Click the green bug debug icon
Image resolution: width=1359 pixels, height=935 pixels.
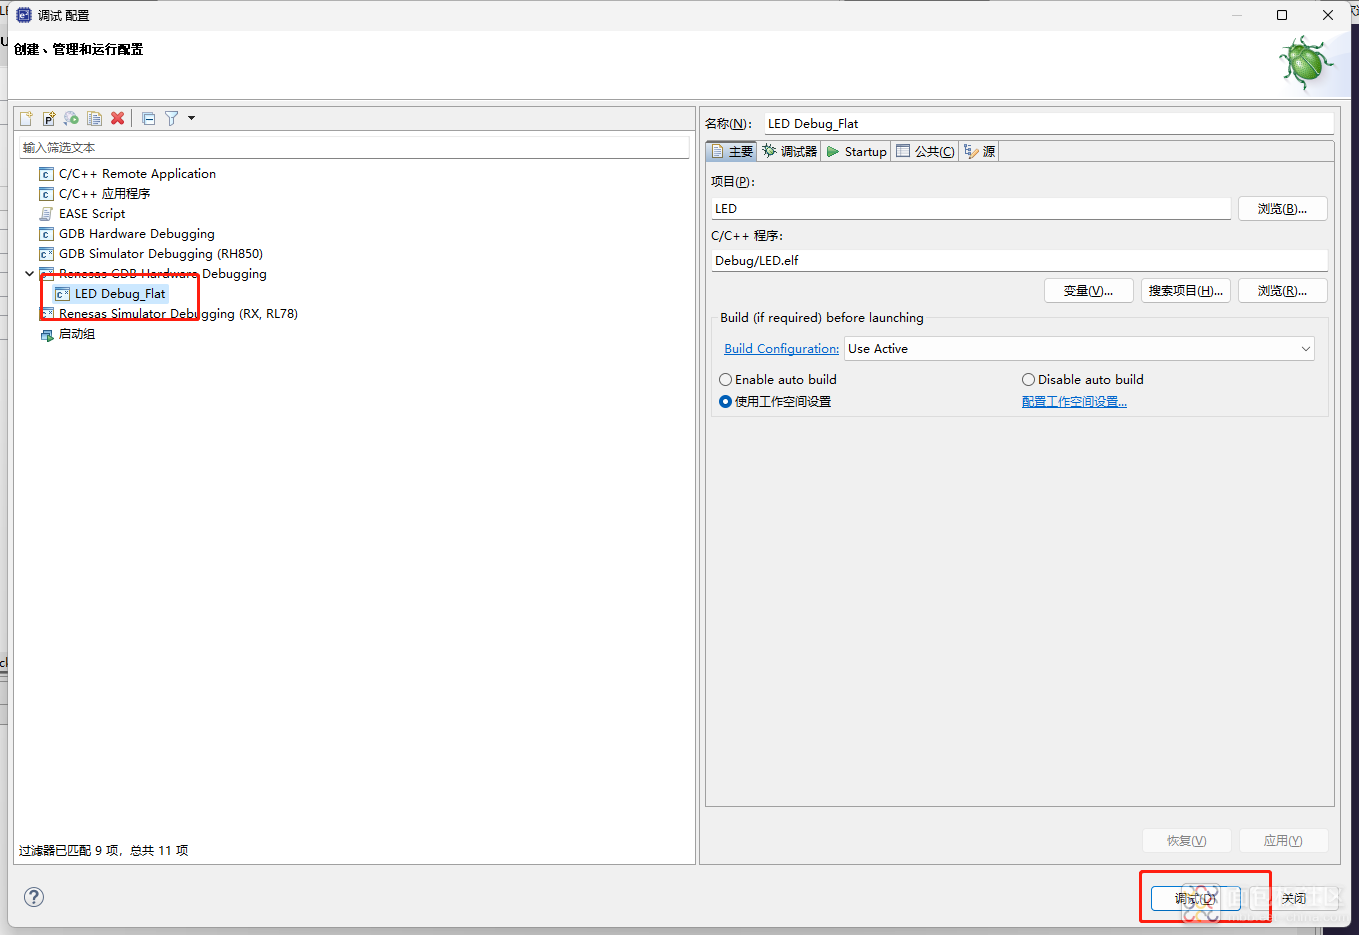(x=1306, y=63)
